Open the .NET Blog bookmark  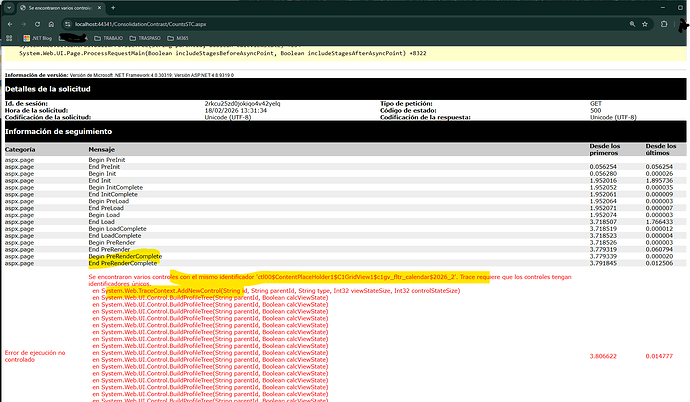coord(38,38)
